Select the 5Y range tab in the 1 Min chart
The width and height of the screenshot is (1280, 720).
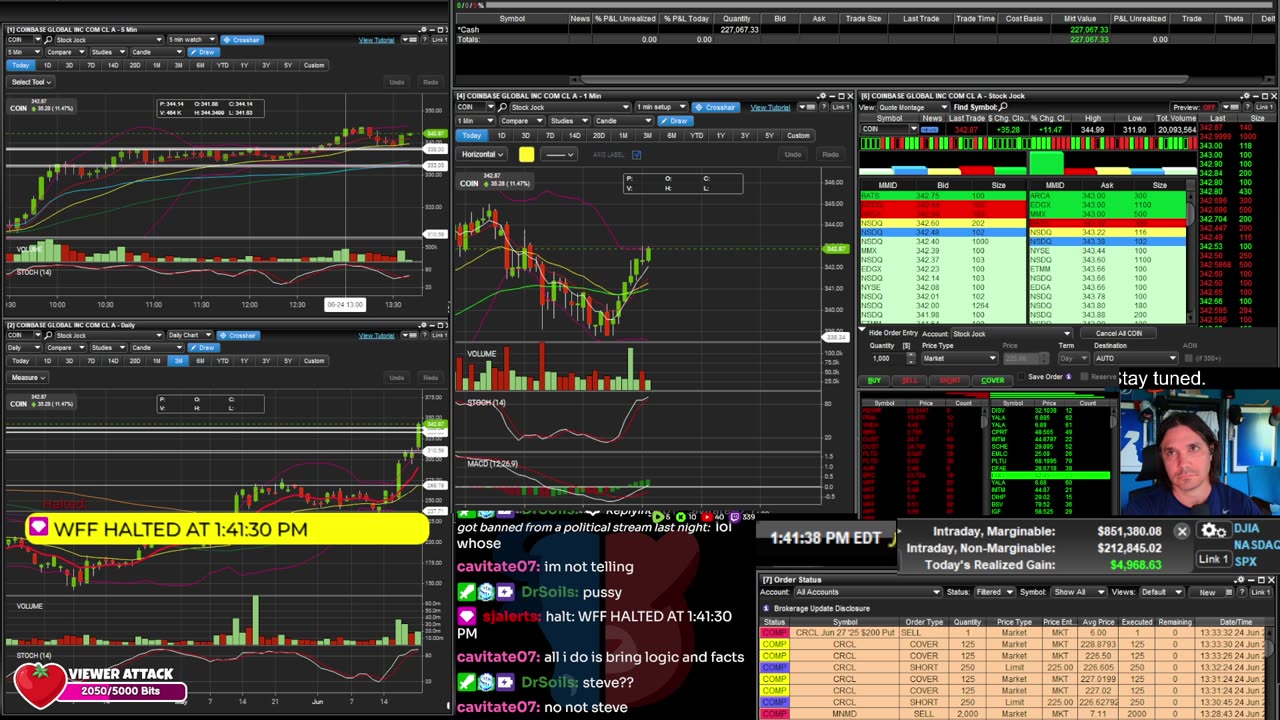[769, 136]
